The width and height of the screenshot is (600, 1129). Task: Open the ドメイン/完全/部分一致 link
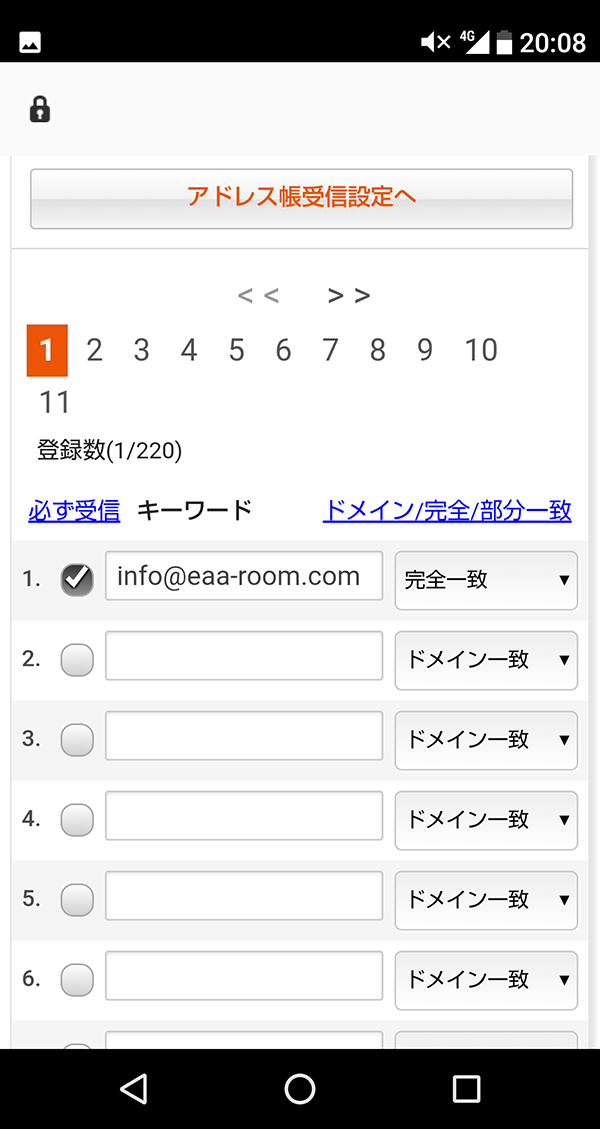[x=447, y=510]
